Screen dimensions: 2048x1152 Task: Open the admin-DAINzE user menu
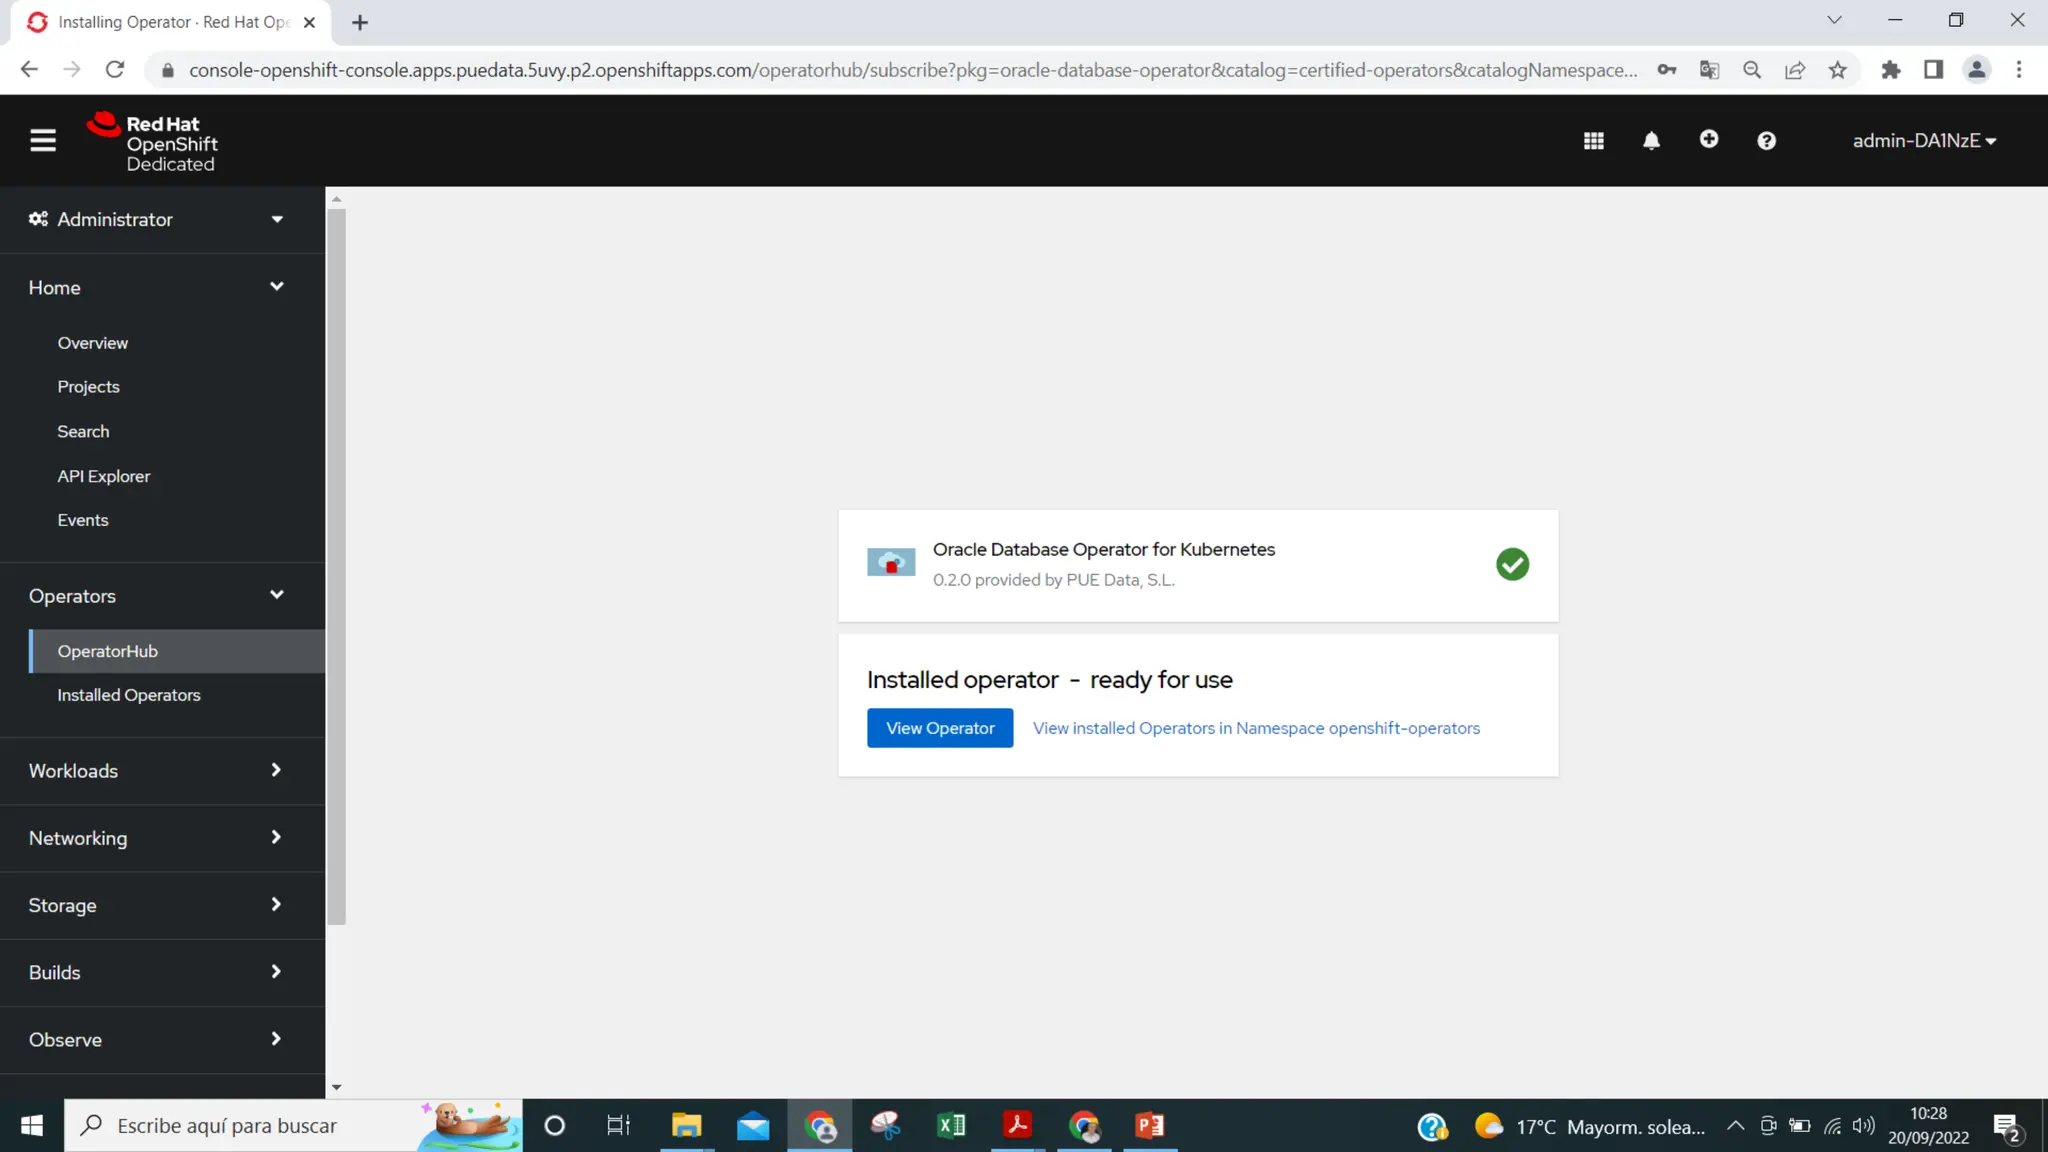click(1923, 141)
